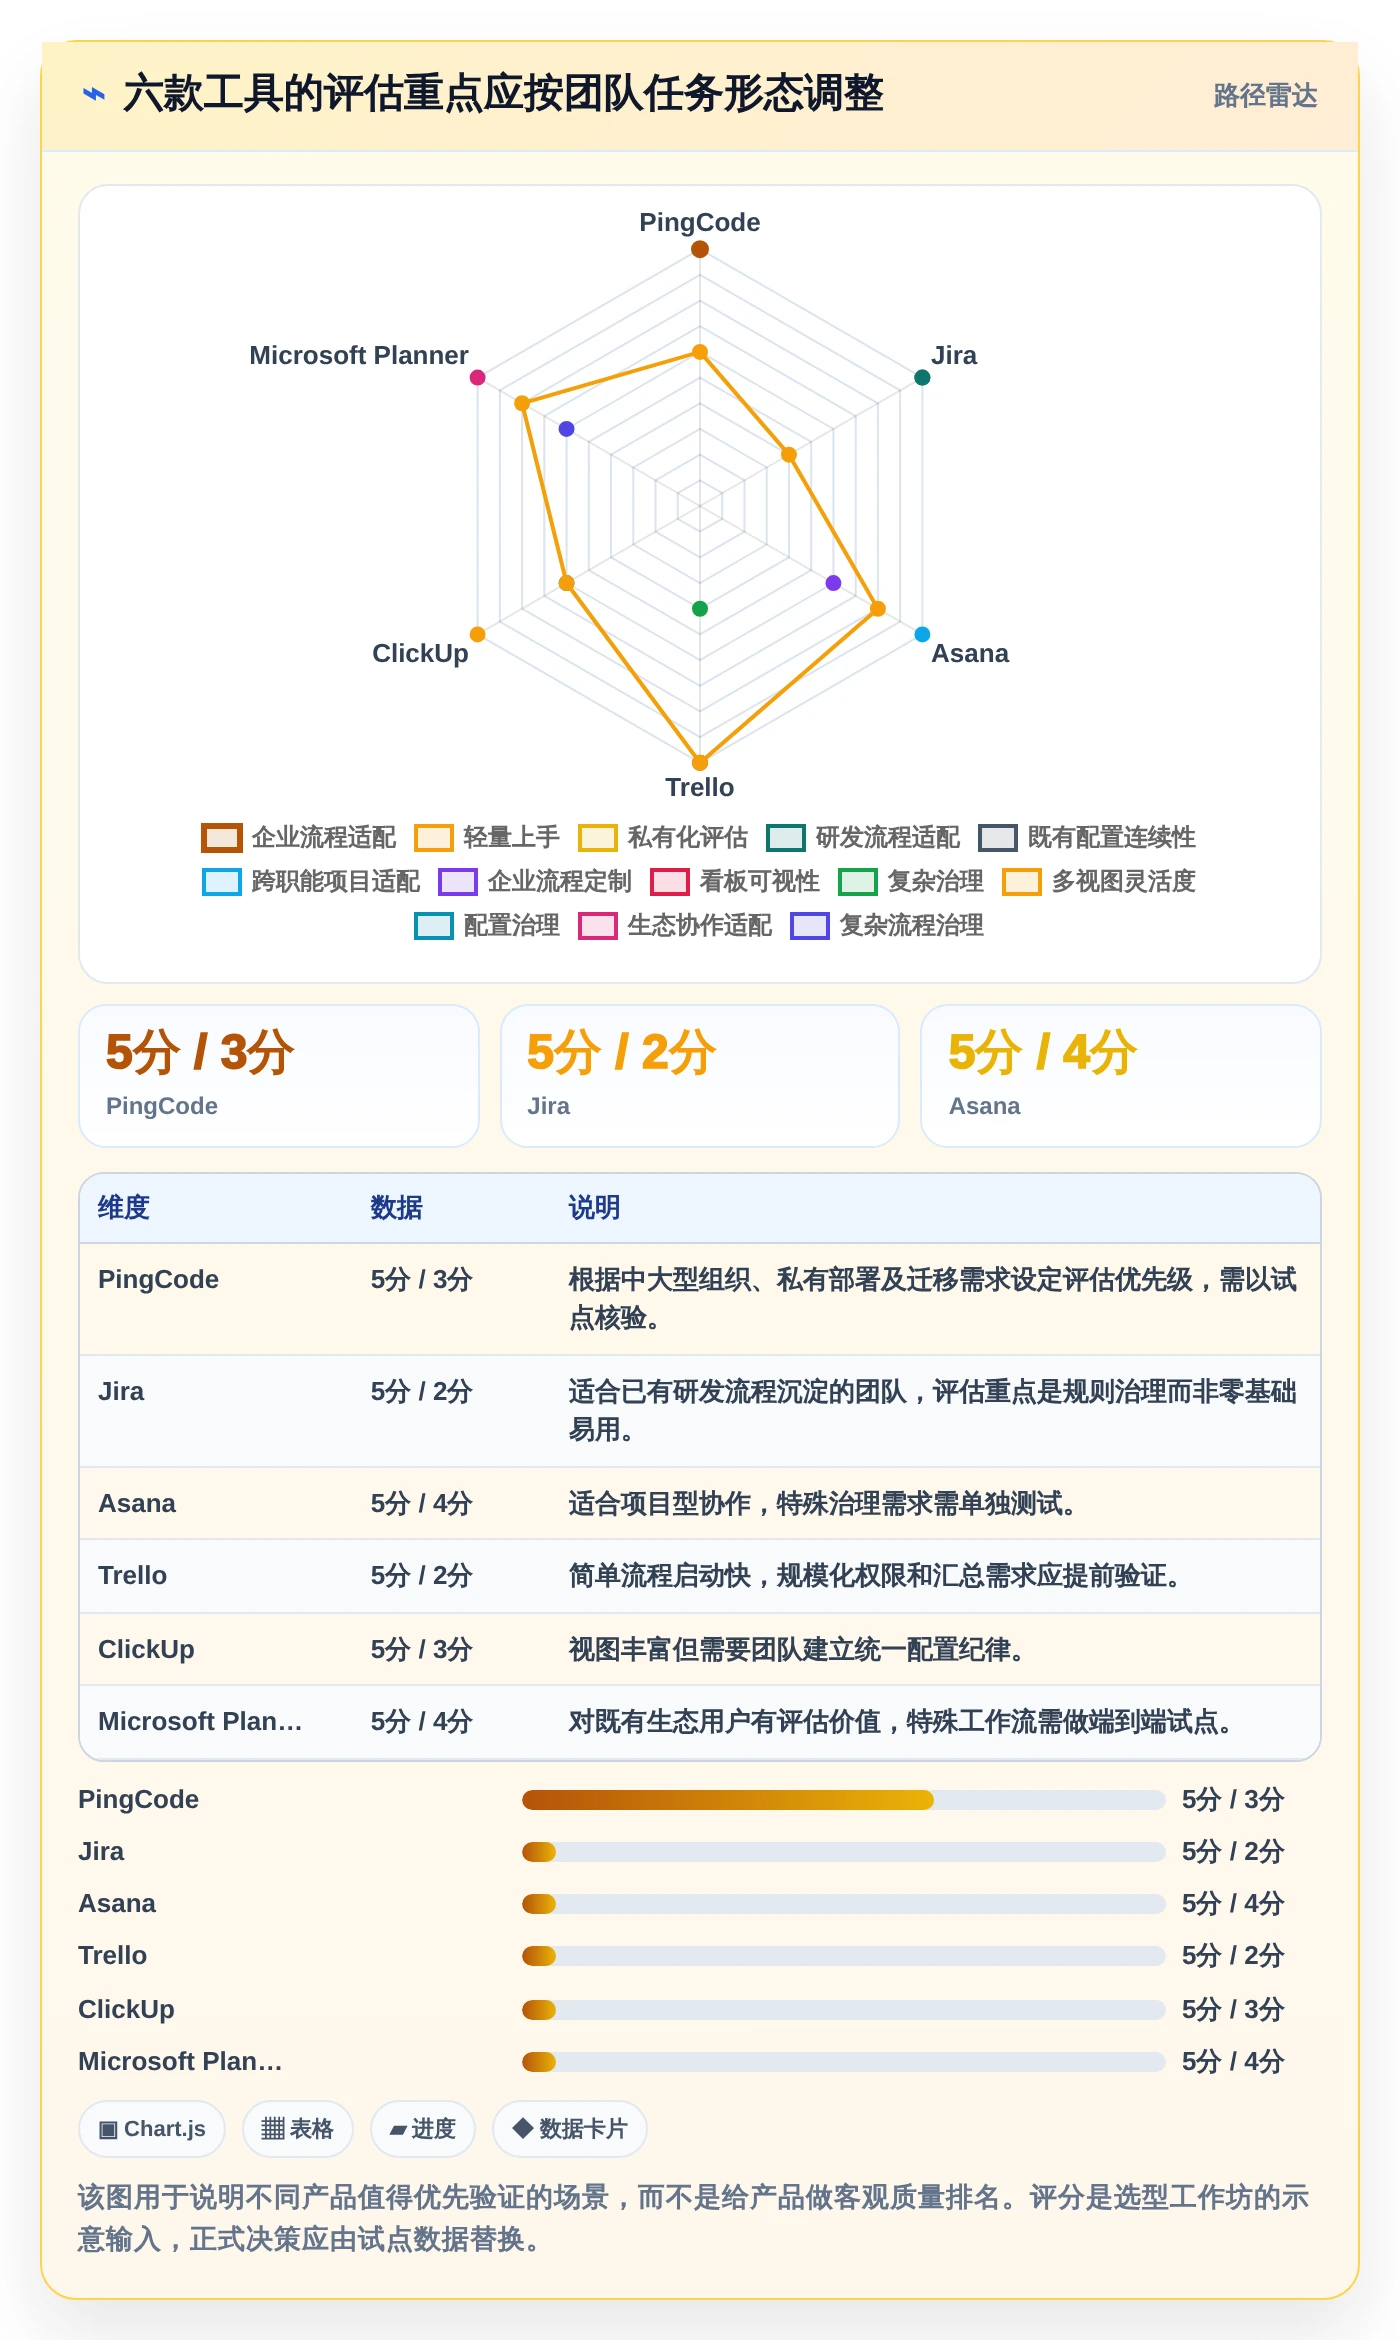Click the orange data point at Trello axis
The width and height of the screenshot is (1400, 2340).
(700, 762)
